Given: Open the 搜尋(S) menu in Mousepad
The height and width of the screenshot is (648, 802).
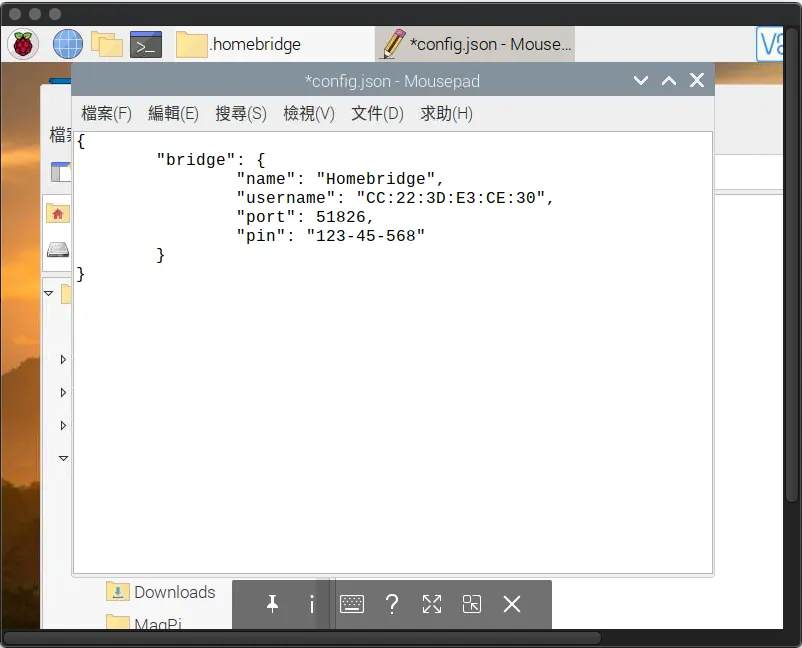Looking at the screenshot, I should coord(240,114).
